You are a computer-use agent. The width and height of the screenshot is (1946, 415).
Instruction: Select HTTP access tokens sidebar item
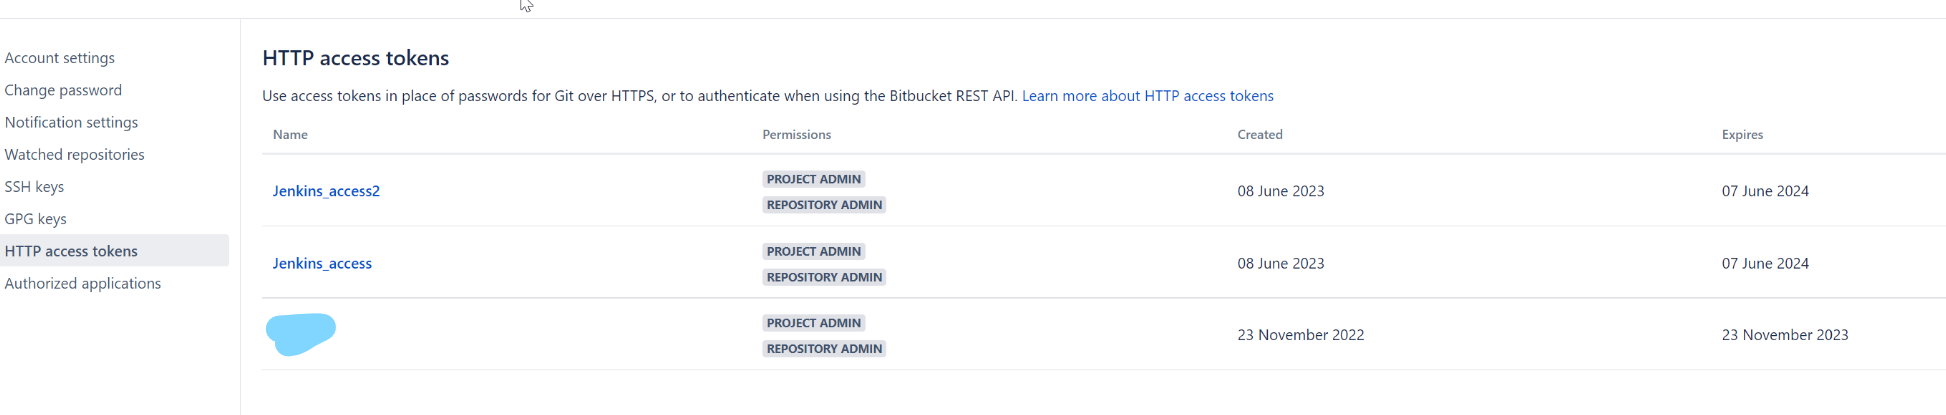pyautogui.click(x=71, y=251)
